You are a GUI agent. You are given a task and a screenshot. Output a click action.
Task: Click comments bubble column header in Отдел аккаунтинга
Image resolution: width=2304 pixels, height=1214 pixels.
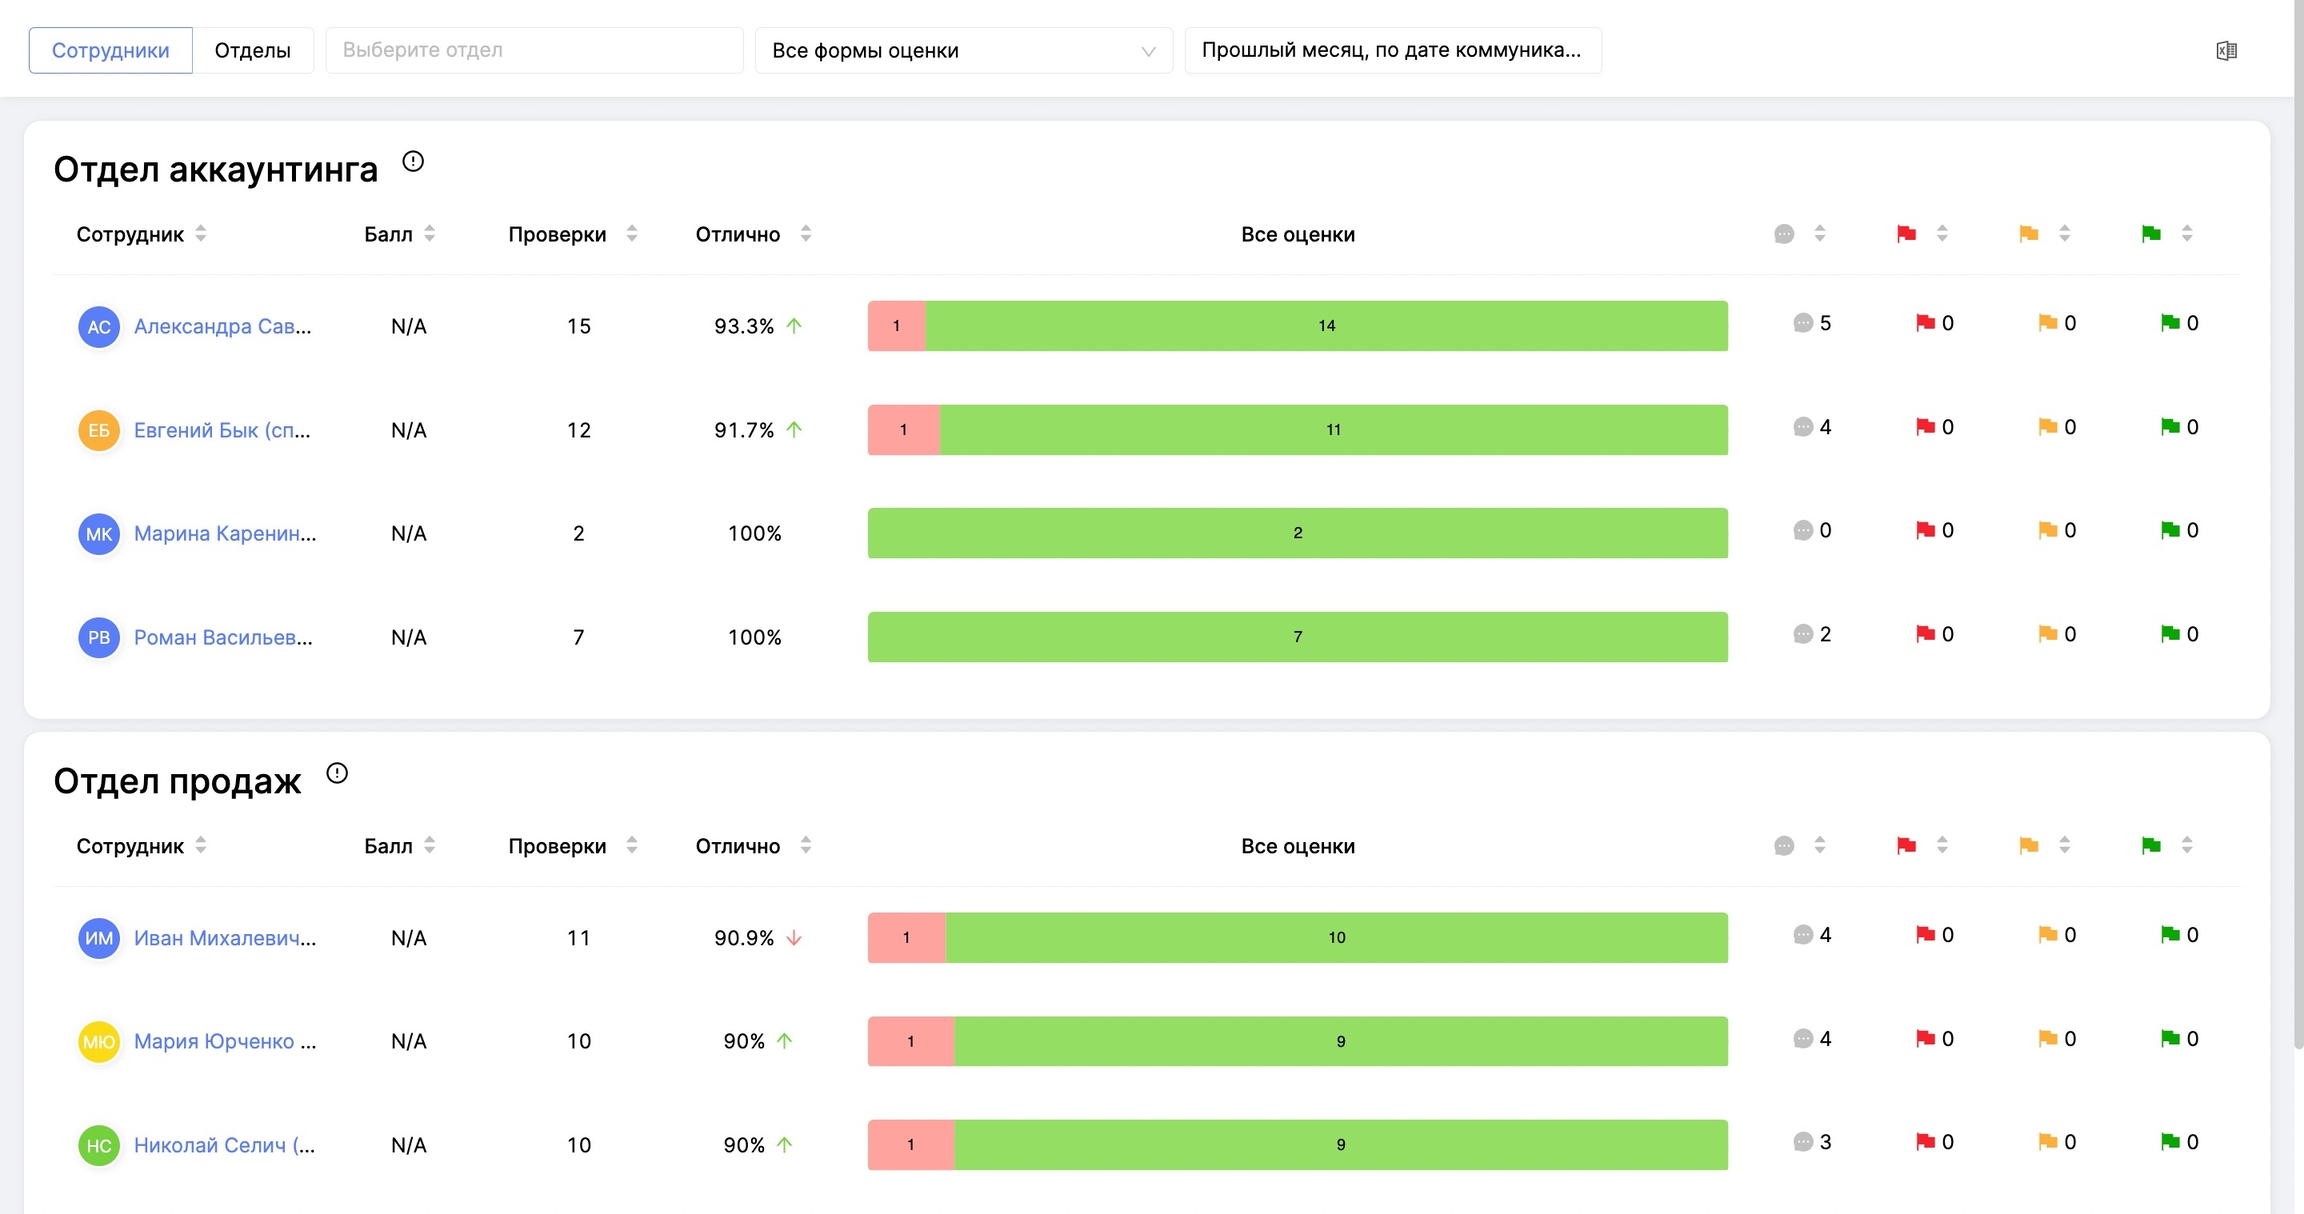point(1784,234)
